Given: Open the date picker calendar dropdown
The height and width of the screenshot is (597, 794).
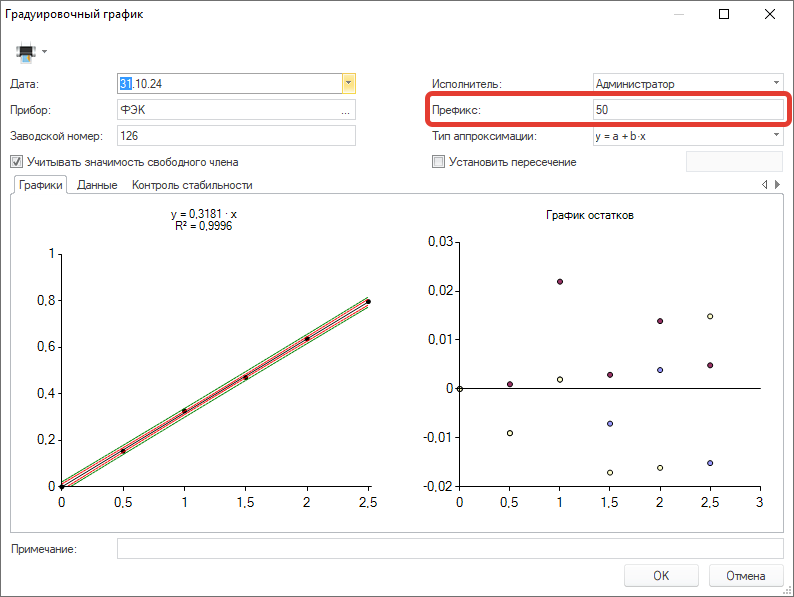Looking at the screenshot, I should click(x=348, y=84).
